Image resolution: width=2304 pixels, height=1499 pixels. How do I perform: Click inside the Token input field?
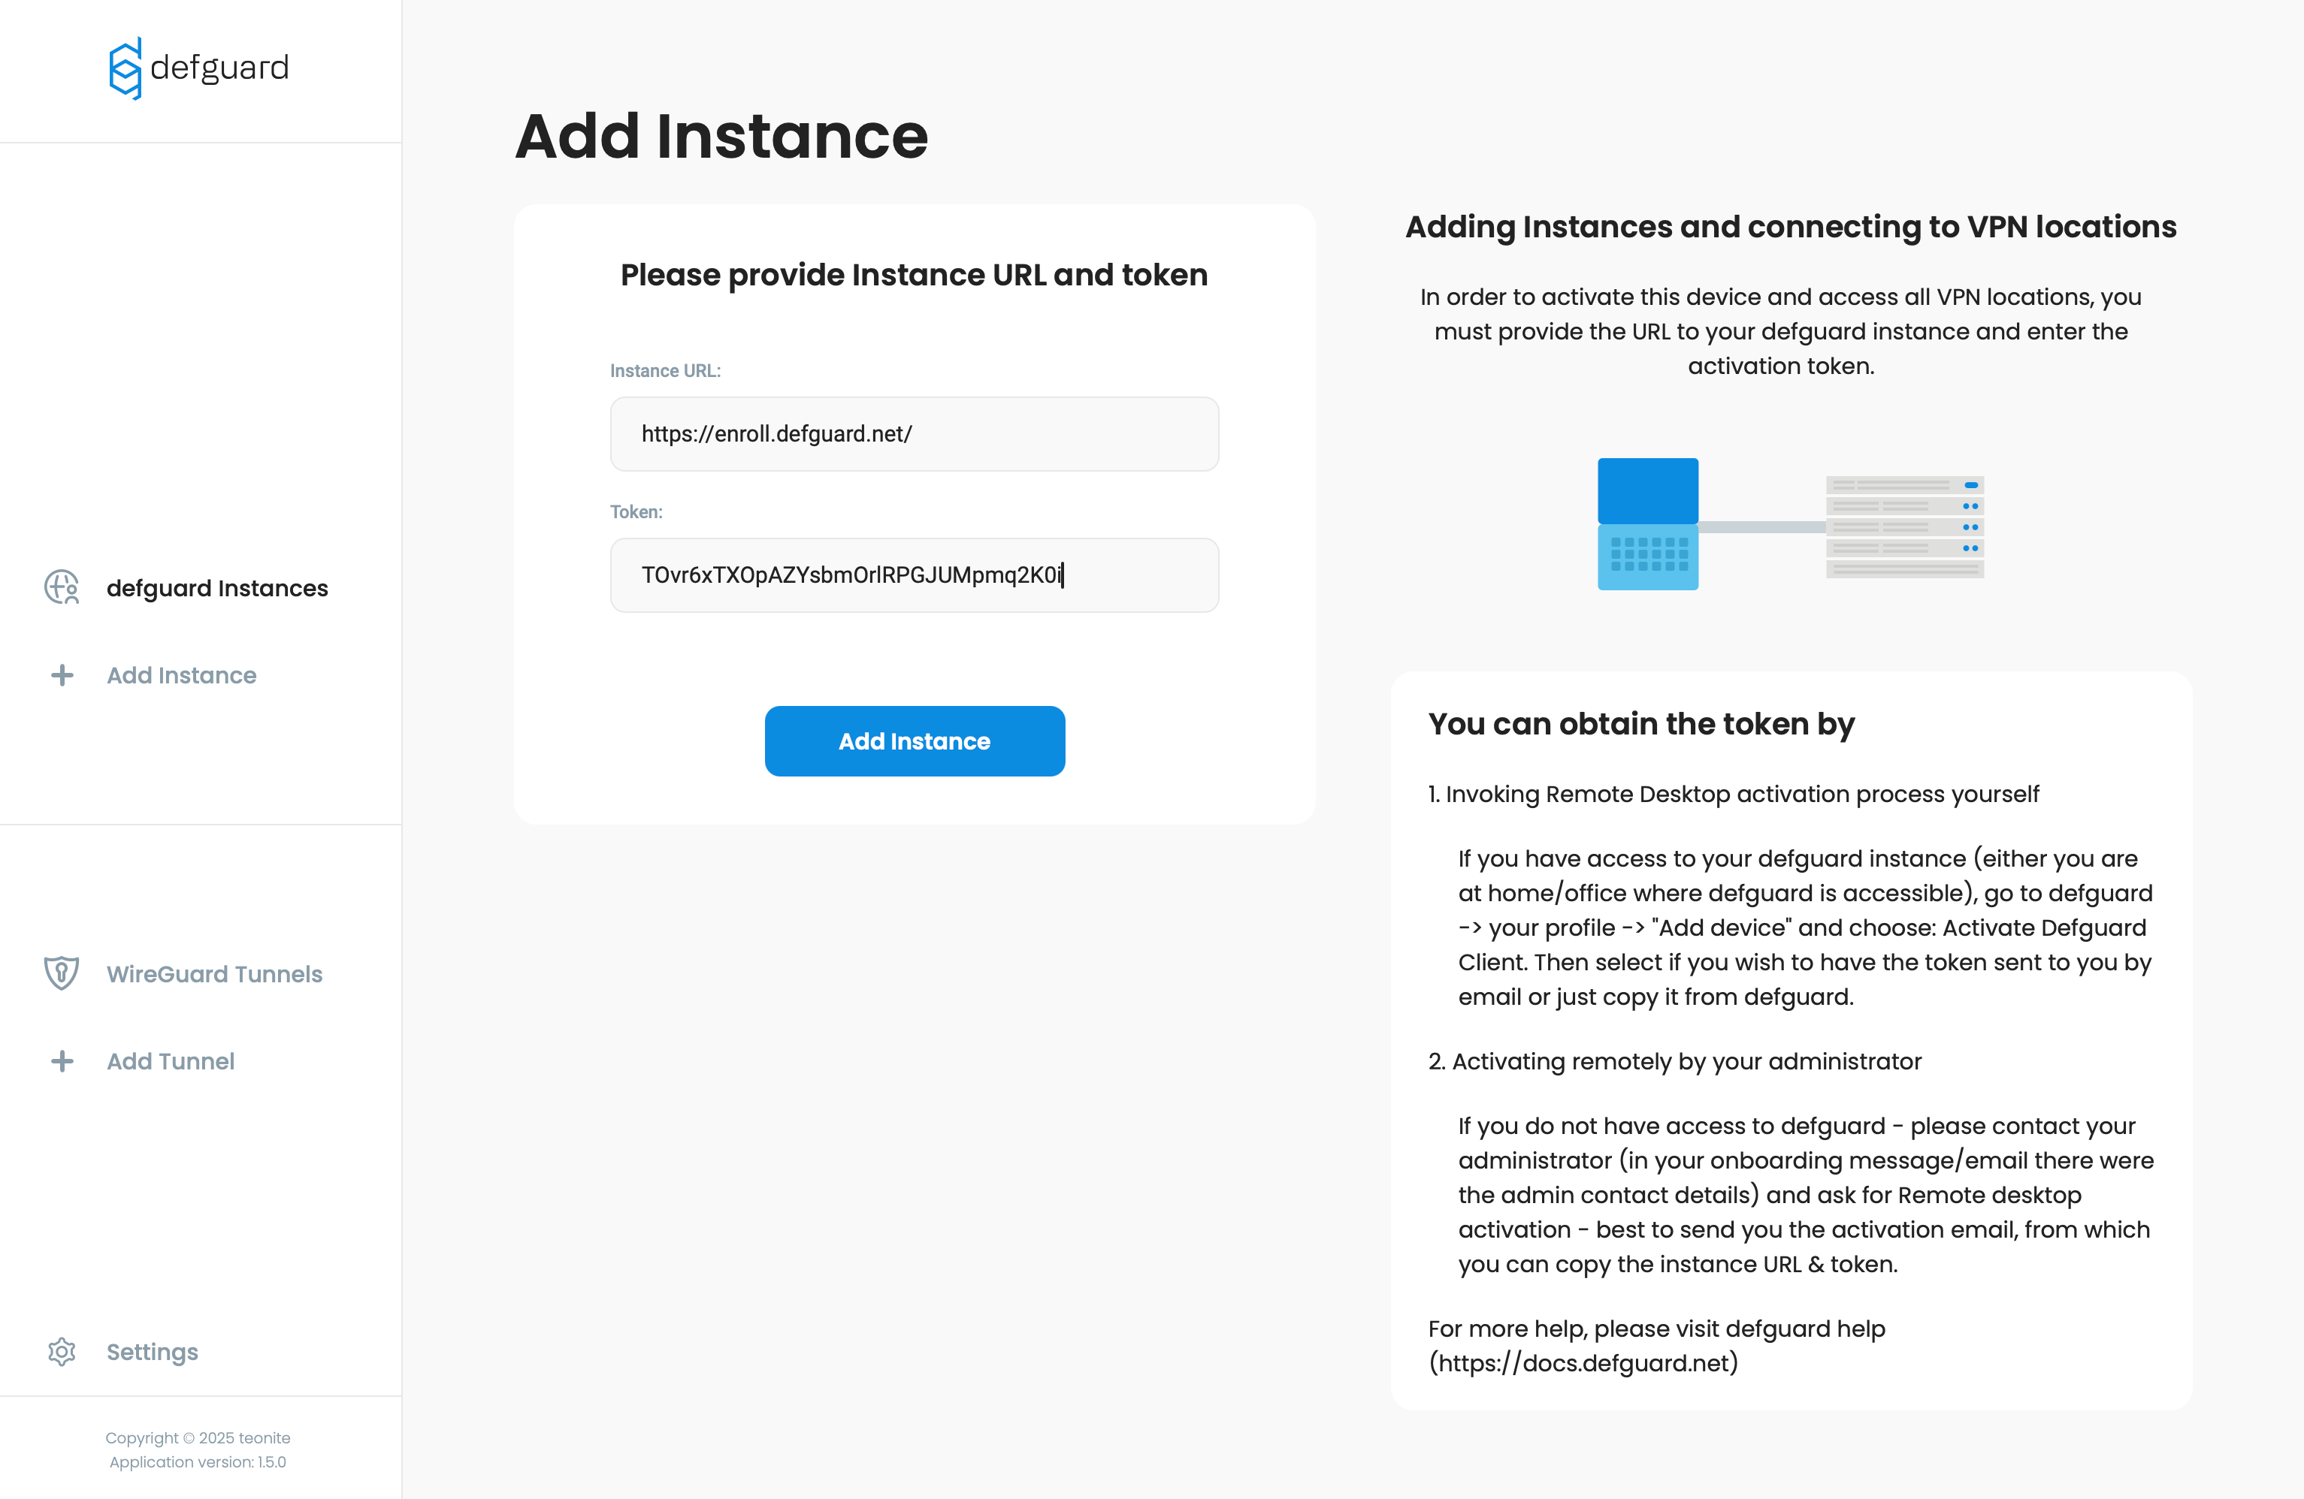pyautogui.click(x=914, y=575)
